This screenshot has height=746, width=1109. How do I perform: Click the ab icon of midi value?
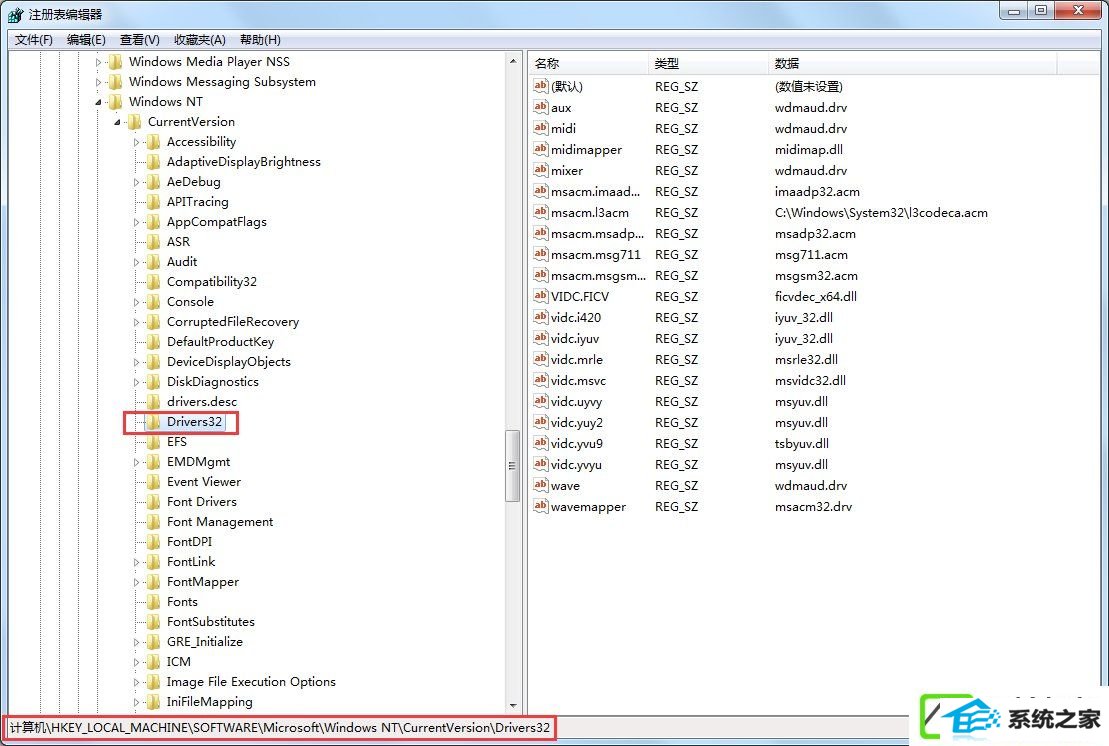(540, 128)
